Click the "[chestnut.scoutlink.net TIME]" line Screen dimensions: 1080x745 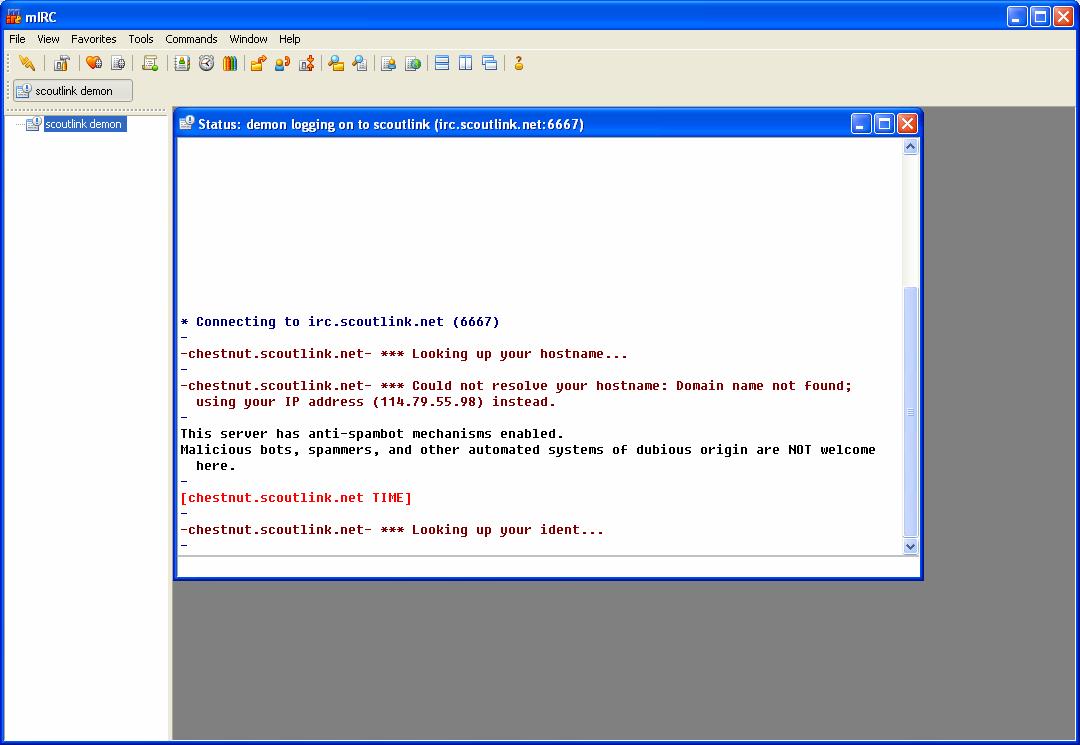coord(295,498)
